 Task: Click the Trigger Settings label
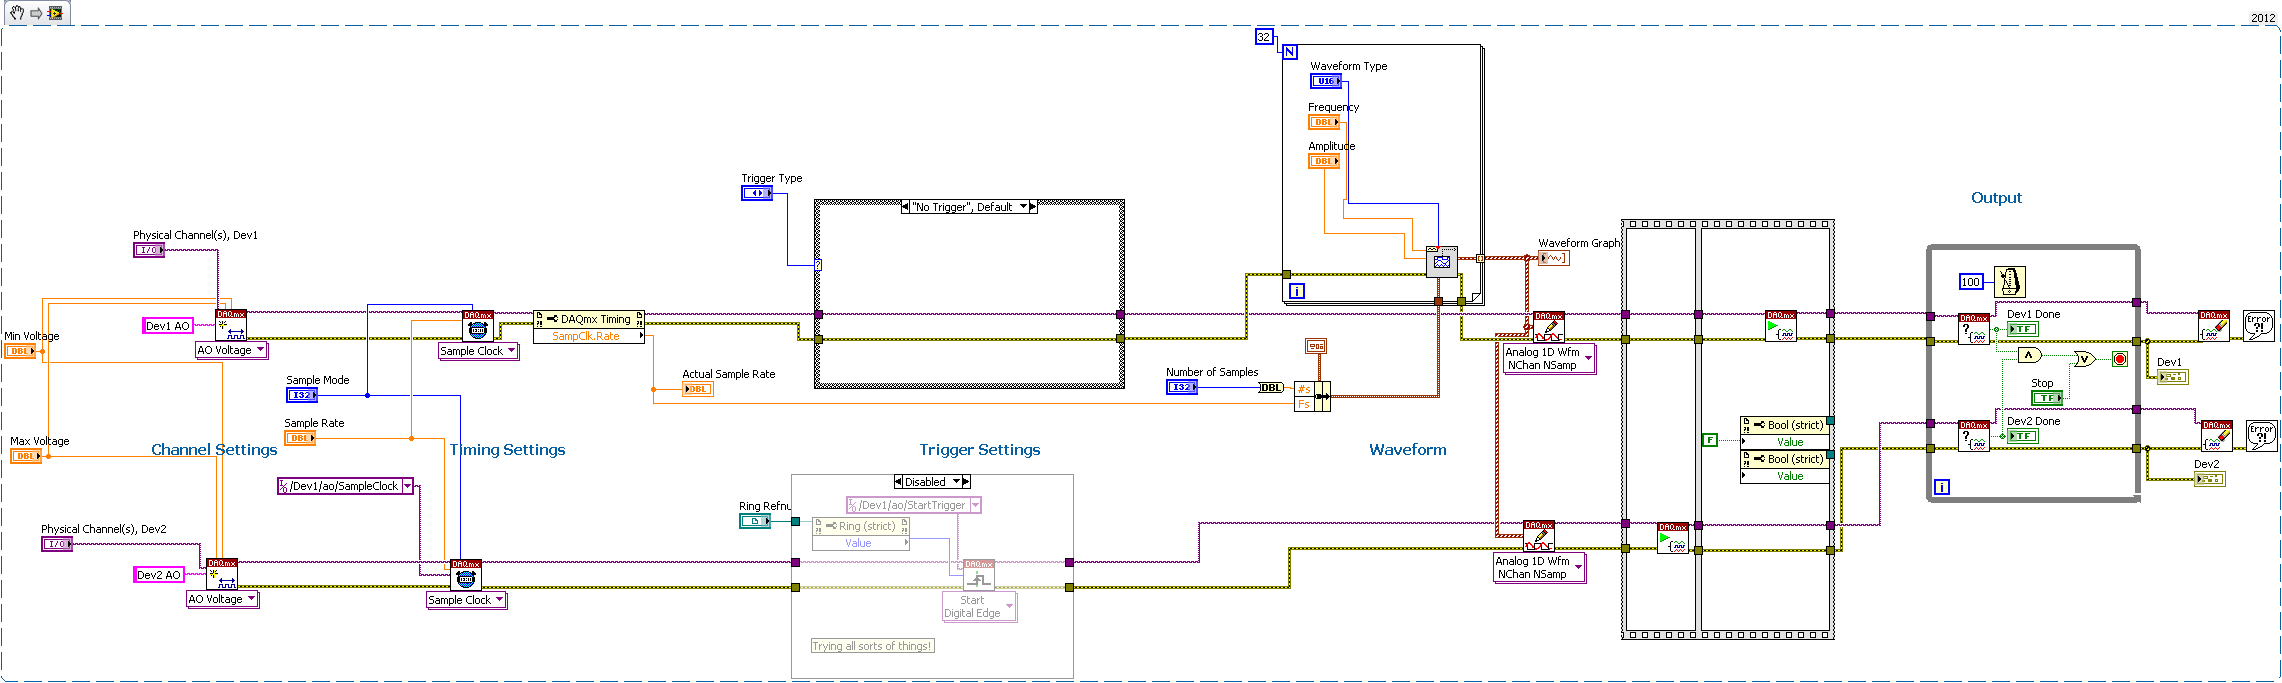click(980, 450)
